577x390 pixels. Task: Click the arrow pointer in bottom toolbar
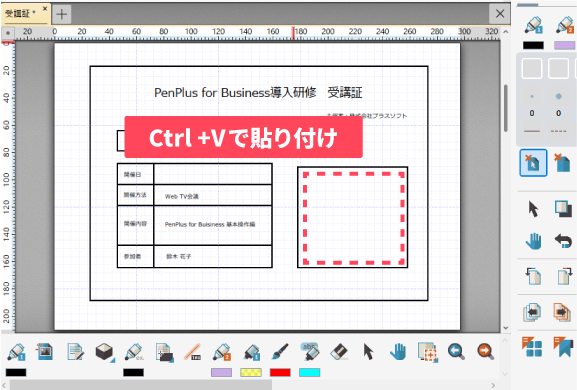(x=368, y=352)
